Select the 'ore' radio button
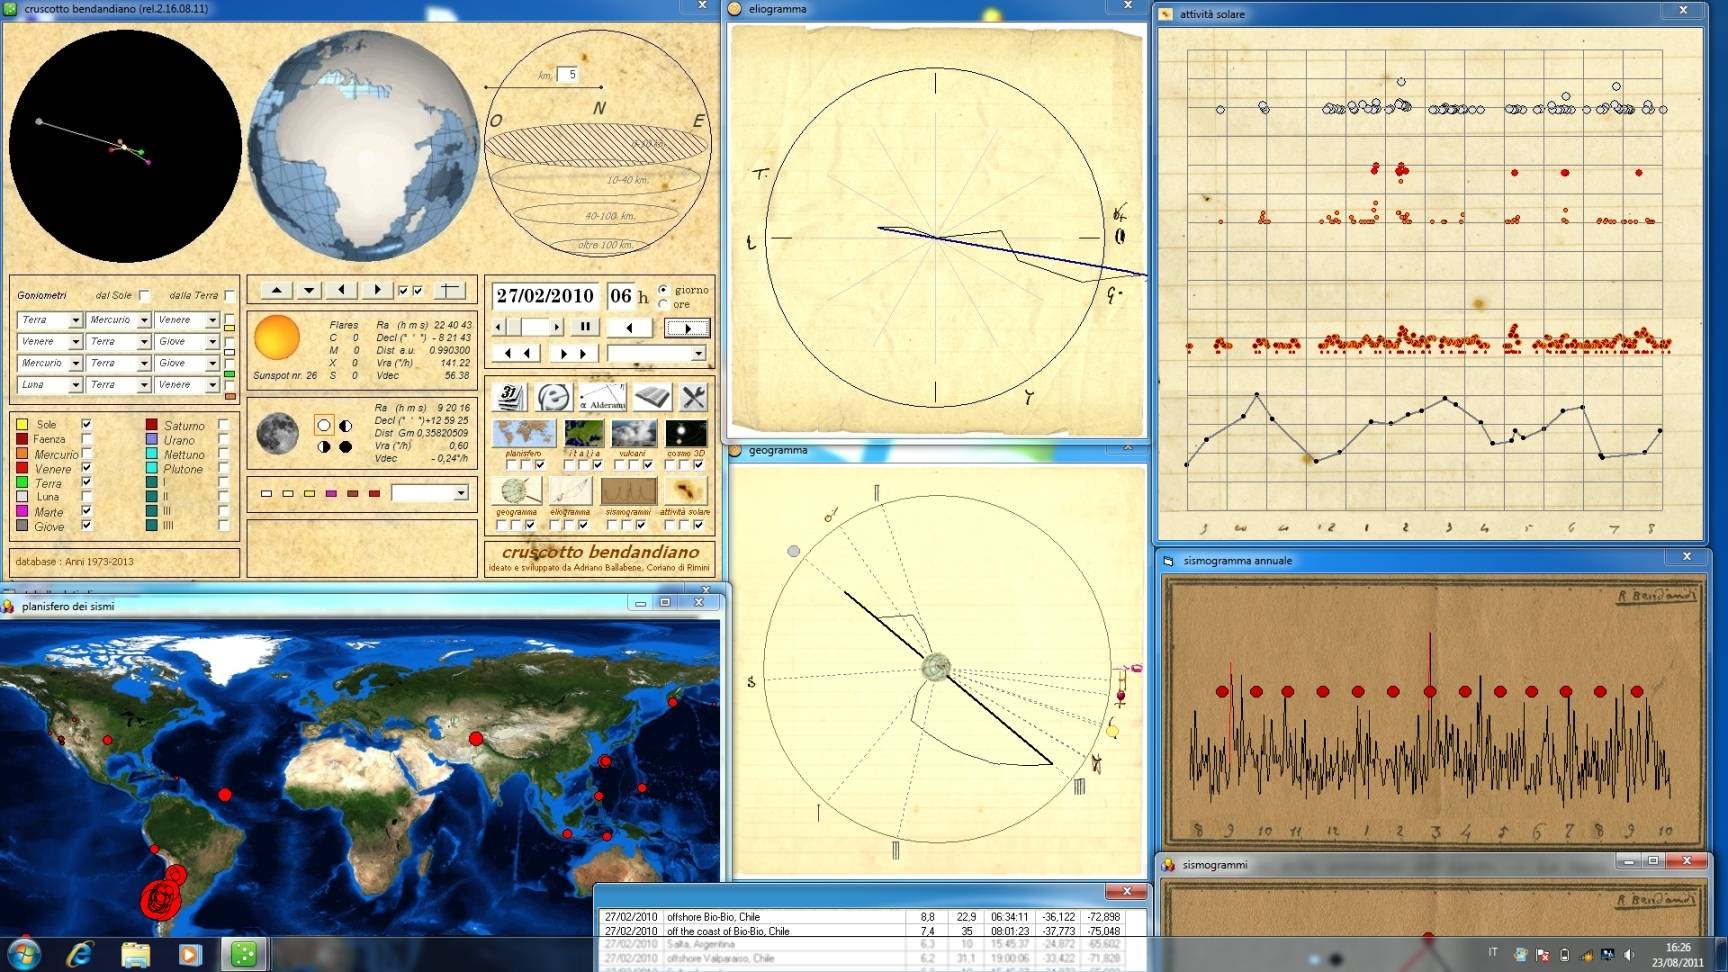Screen dimensions: 1728x972 point(663,304)
